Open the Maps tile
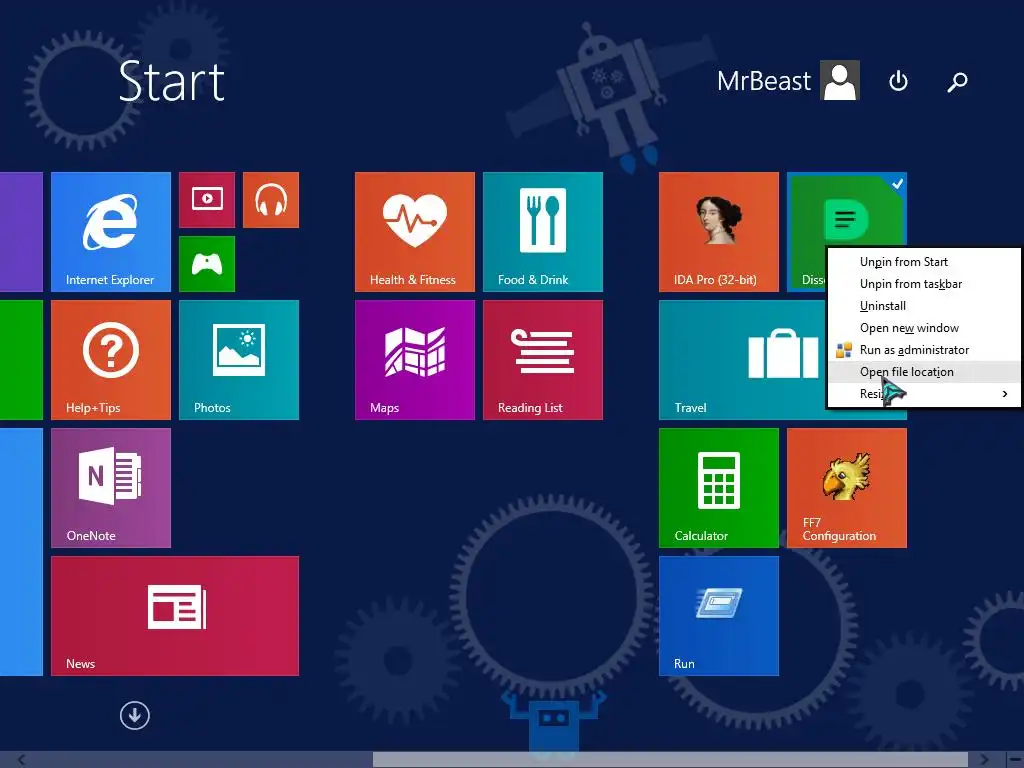 (x=415, y=360)
